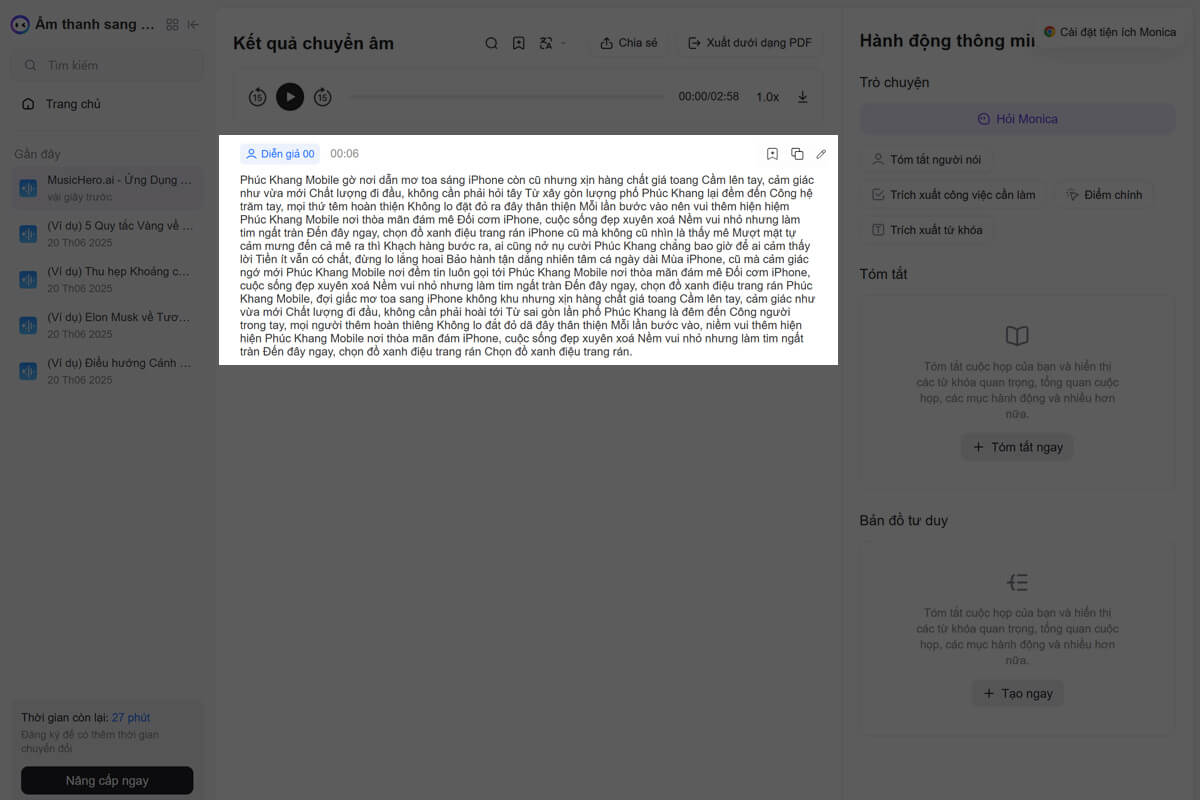
Task: Select Tóm tắt người nói action
Action: tap(927, 159)
